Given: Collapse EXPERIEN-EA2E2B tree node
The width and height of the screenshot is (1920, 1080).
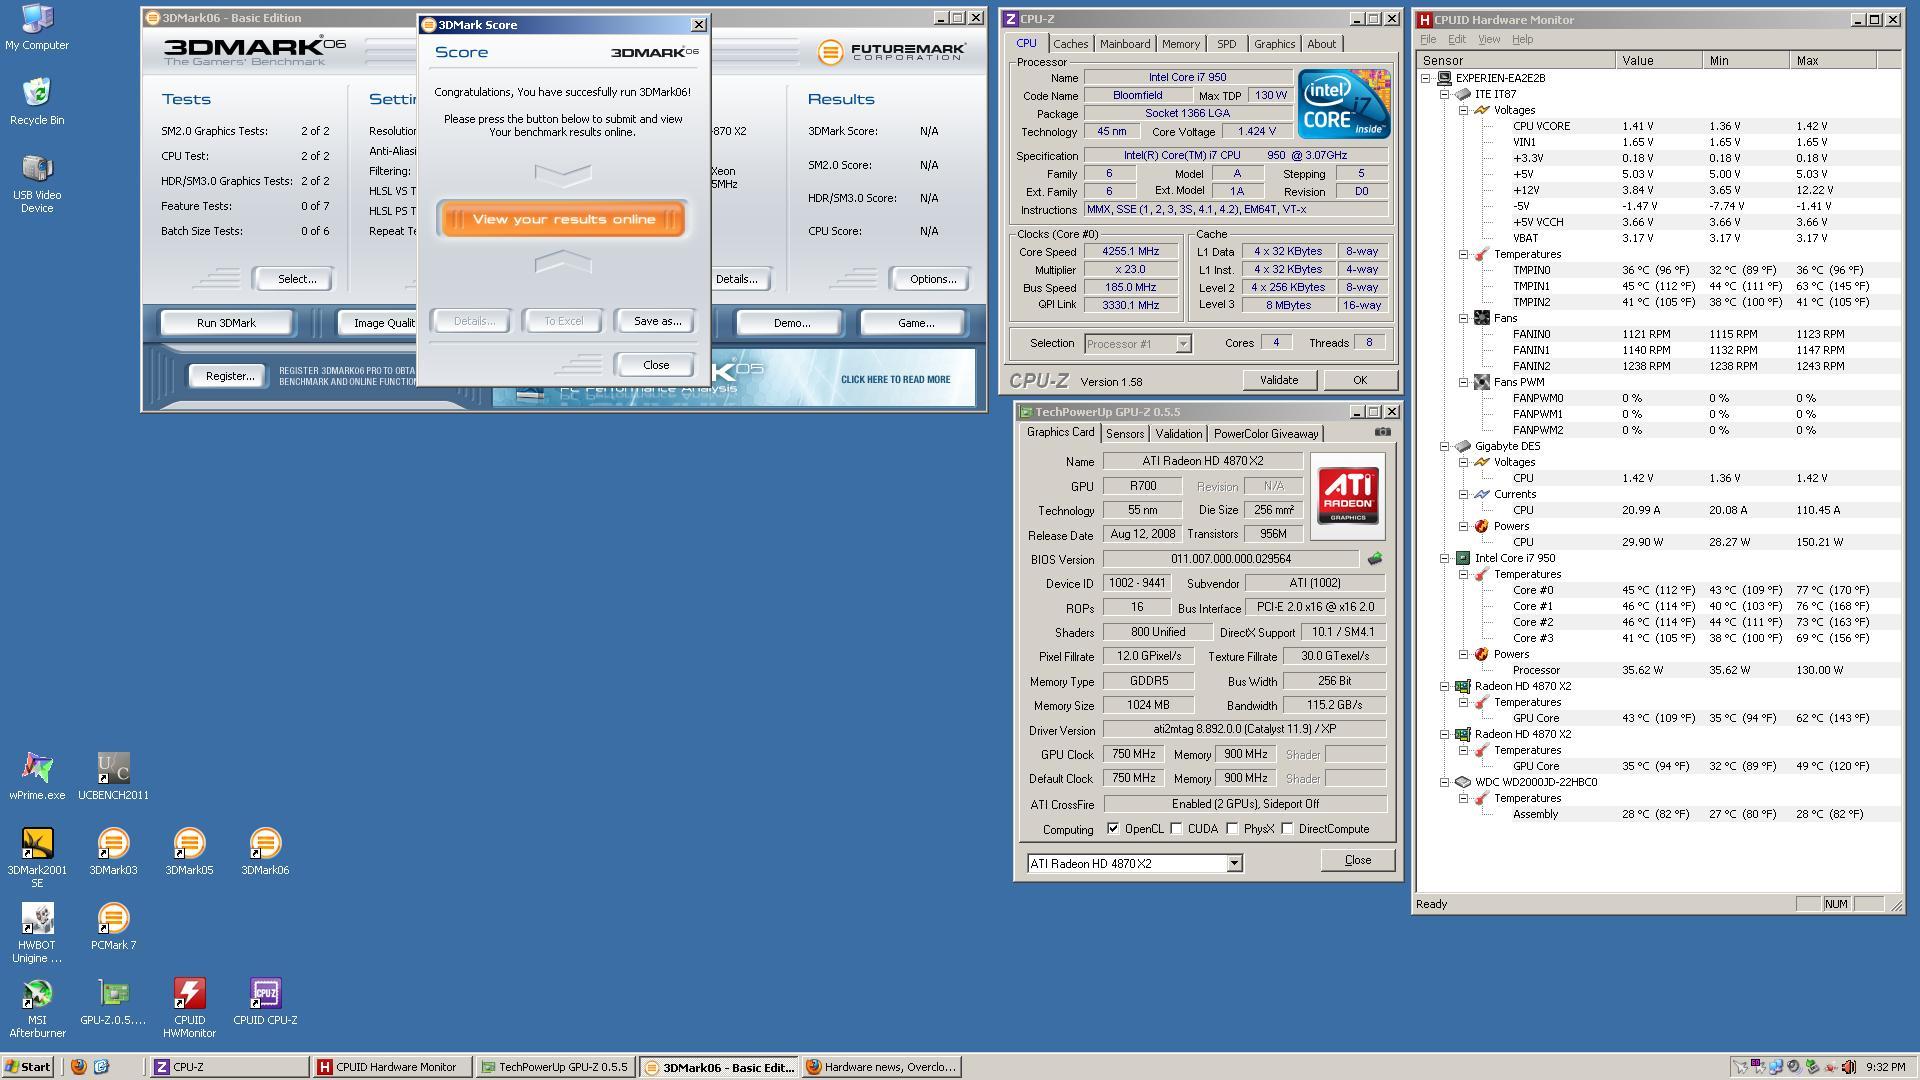Looking at the screenshot, I should 1426,78.
